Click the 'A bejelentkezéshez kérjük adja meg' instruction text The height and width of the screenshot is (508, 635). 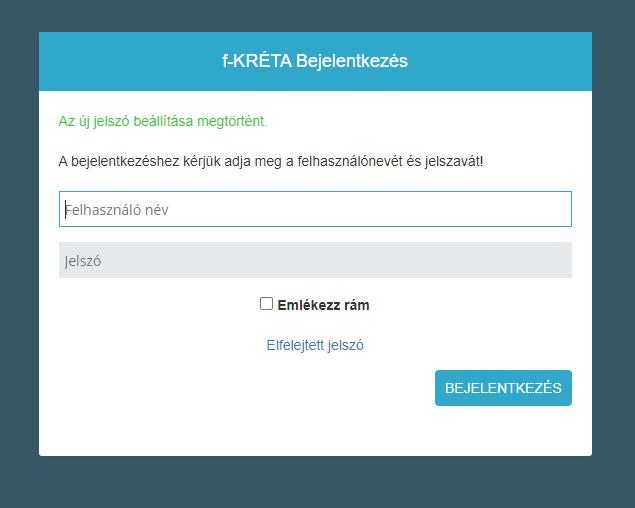(271, 161)
